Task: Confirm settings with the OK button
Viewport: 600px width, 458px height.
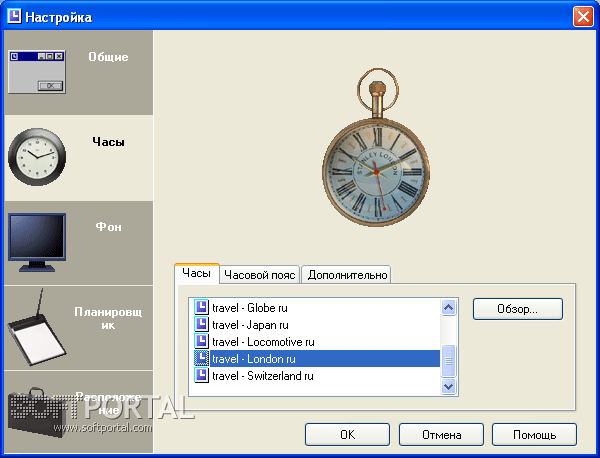Action: (x=347, y=435)
